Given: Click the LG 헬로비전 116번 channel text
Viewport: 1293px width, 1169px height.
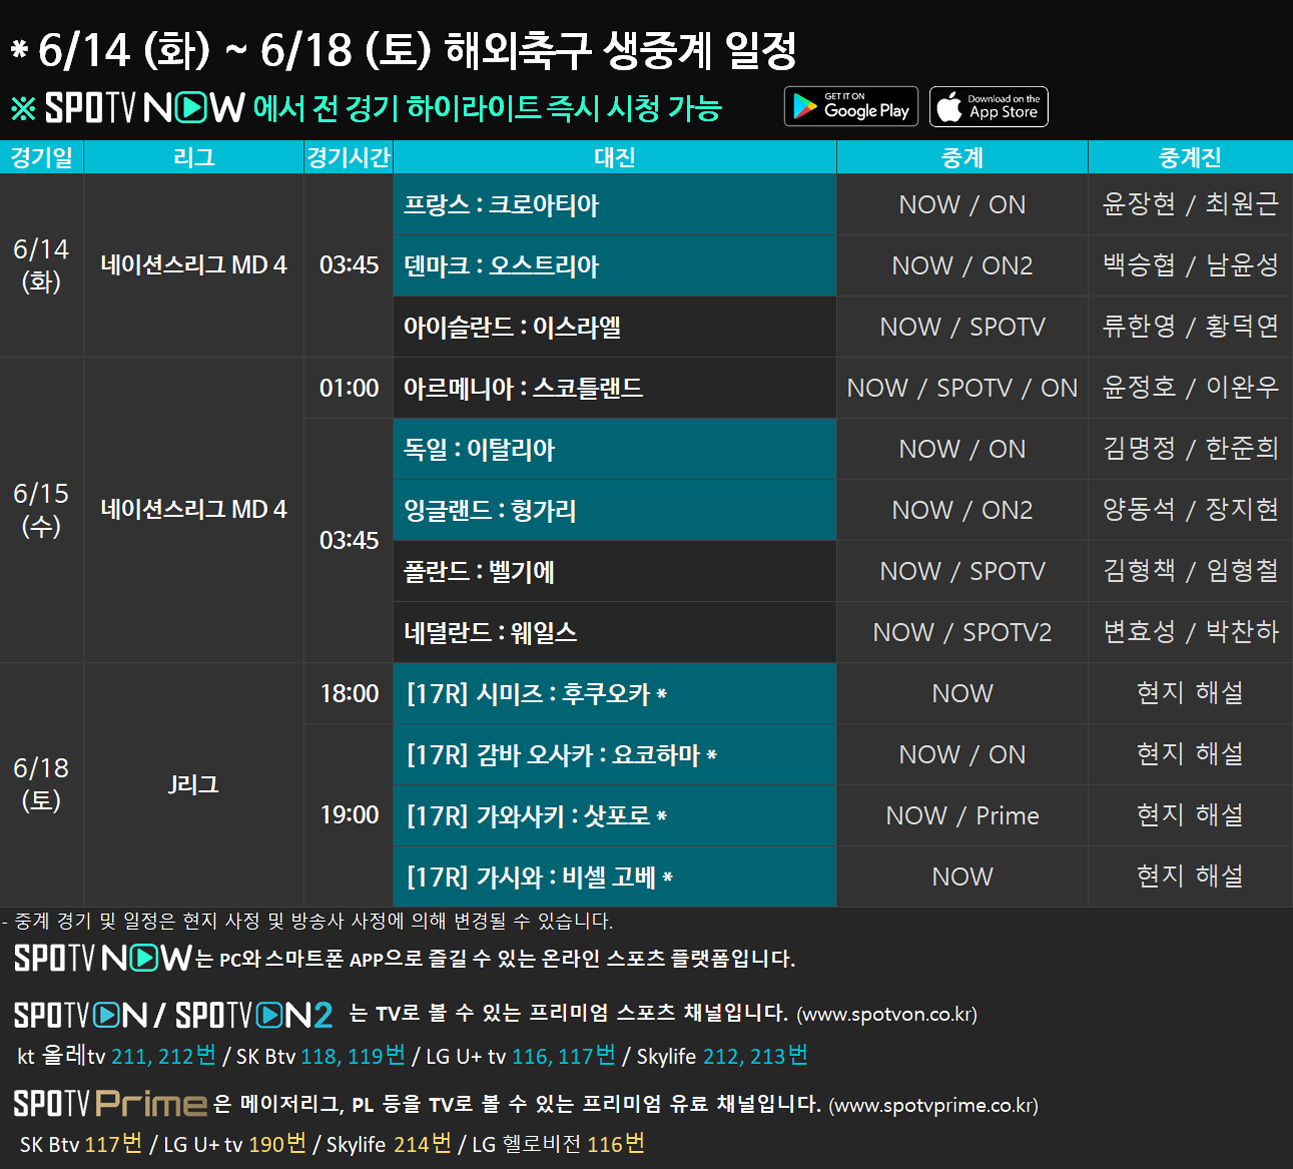Looking at the screenshot, I should point(558,1143).
